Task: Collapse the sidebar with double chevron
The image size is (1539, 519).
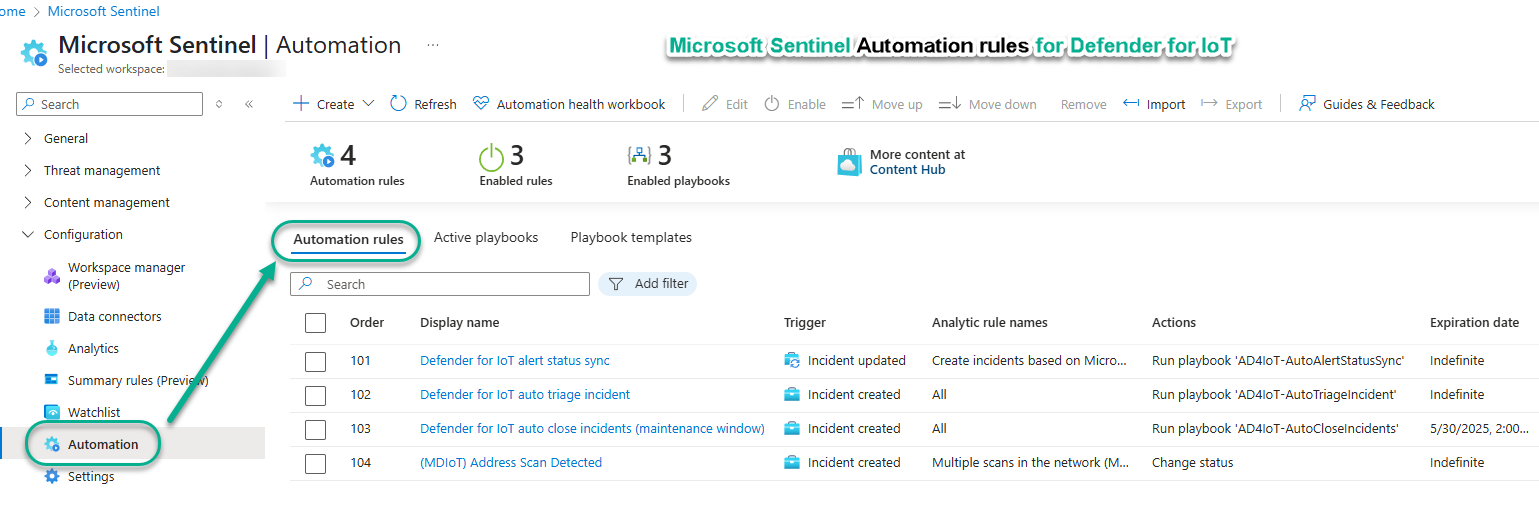Action: (249, 104)
